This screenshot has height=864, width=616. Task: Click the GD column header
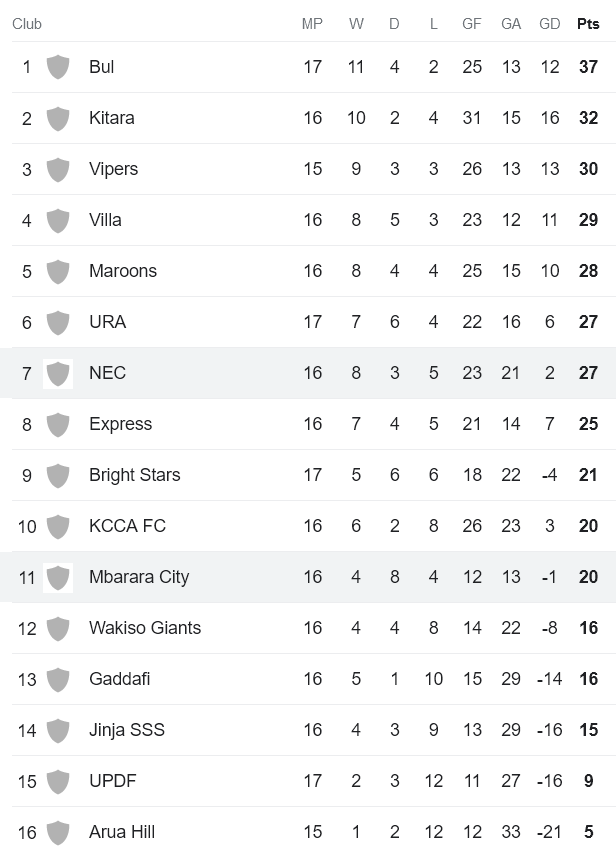tap(549, 24)
